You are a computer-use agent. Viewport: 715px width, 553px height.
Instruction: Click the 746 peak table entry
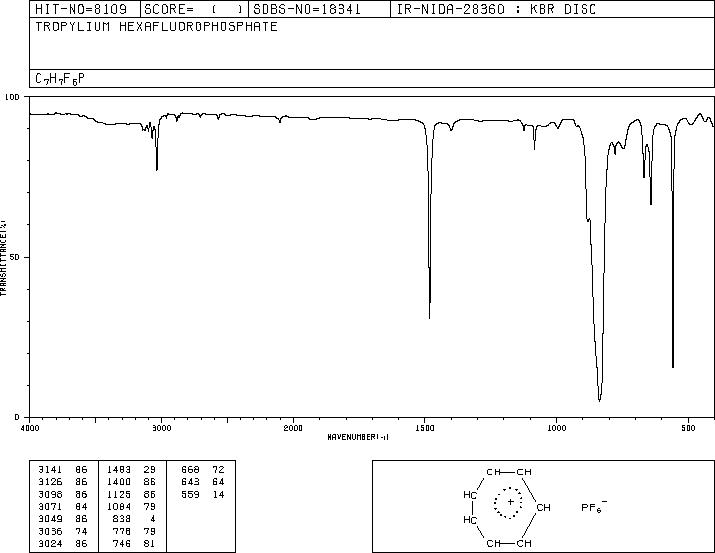point(122,544)
